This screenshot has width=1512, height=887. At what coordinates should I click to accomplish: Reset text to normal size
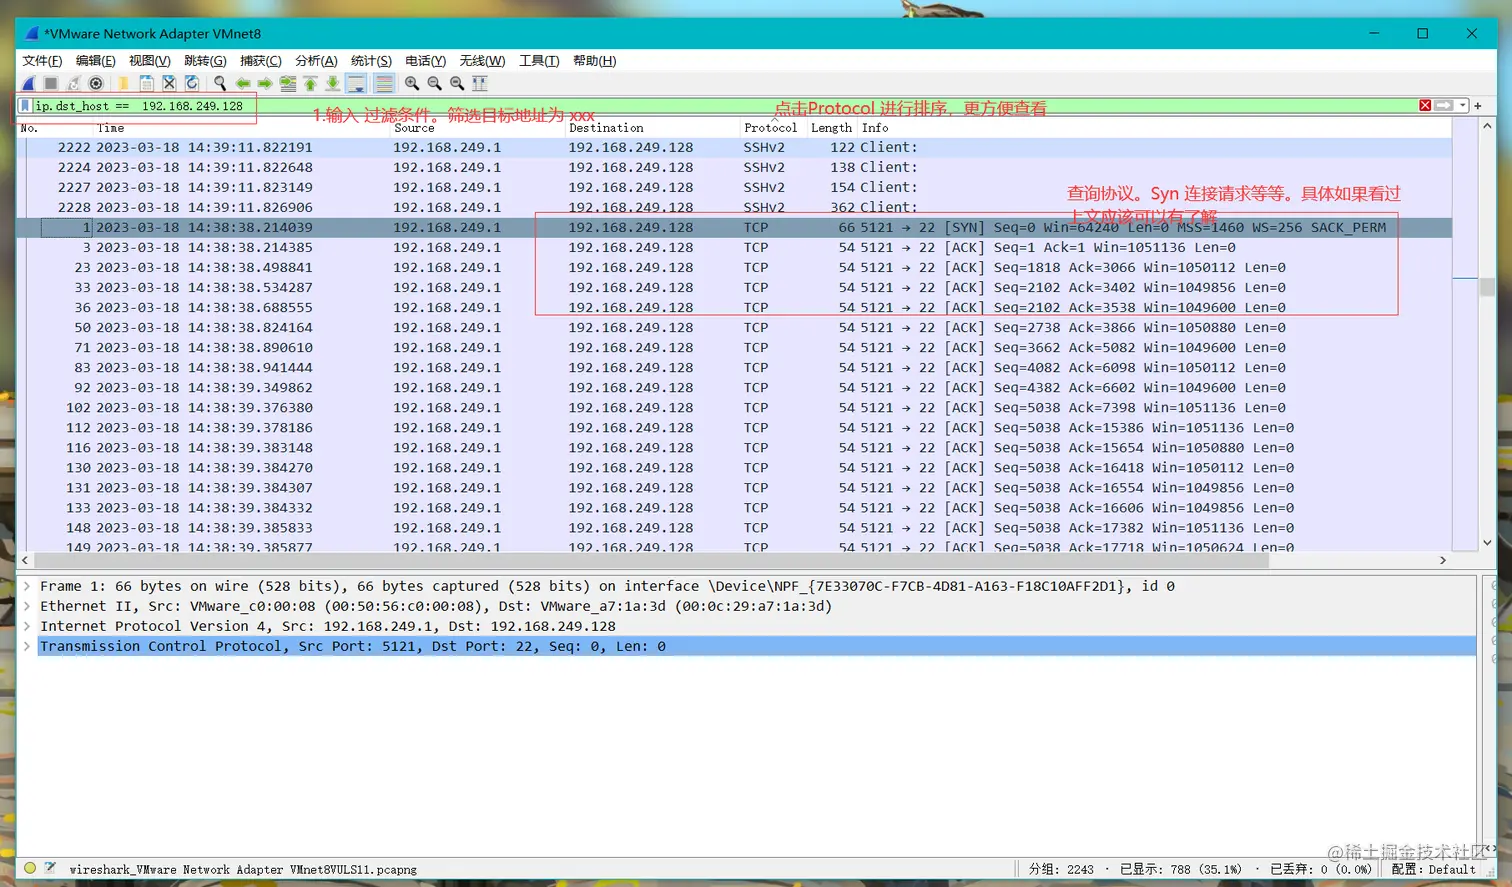pos(457,84)
